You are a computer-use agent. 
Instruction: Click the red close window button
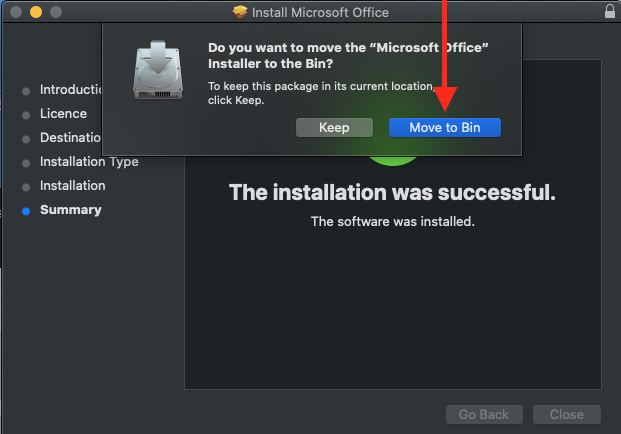(x=16, y=13)
